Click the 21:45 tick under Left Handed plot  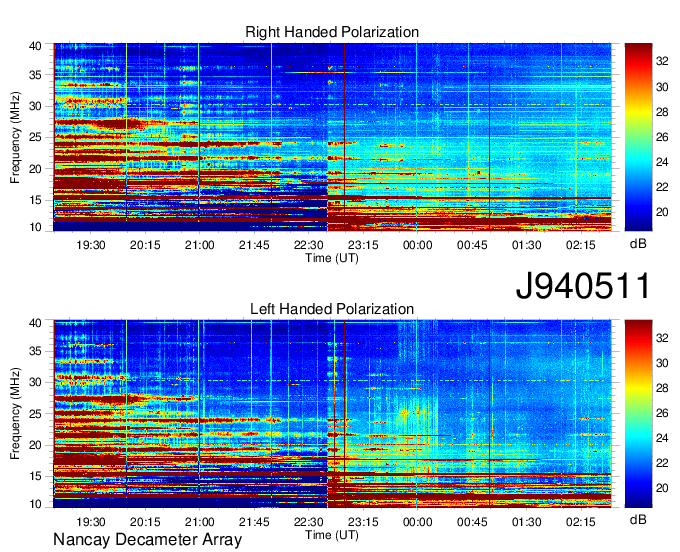254,522
